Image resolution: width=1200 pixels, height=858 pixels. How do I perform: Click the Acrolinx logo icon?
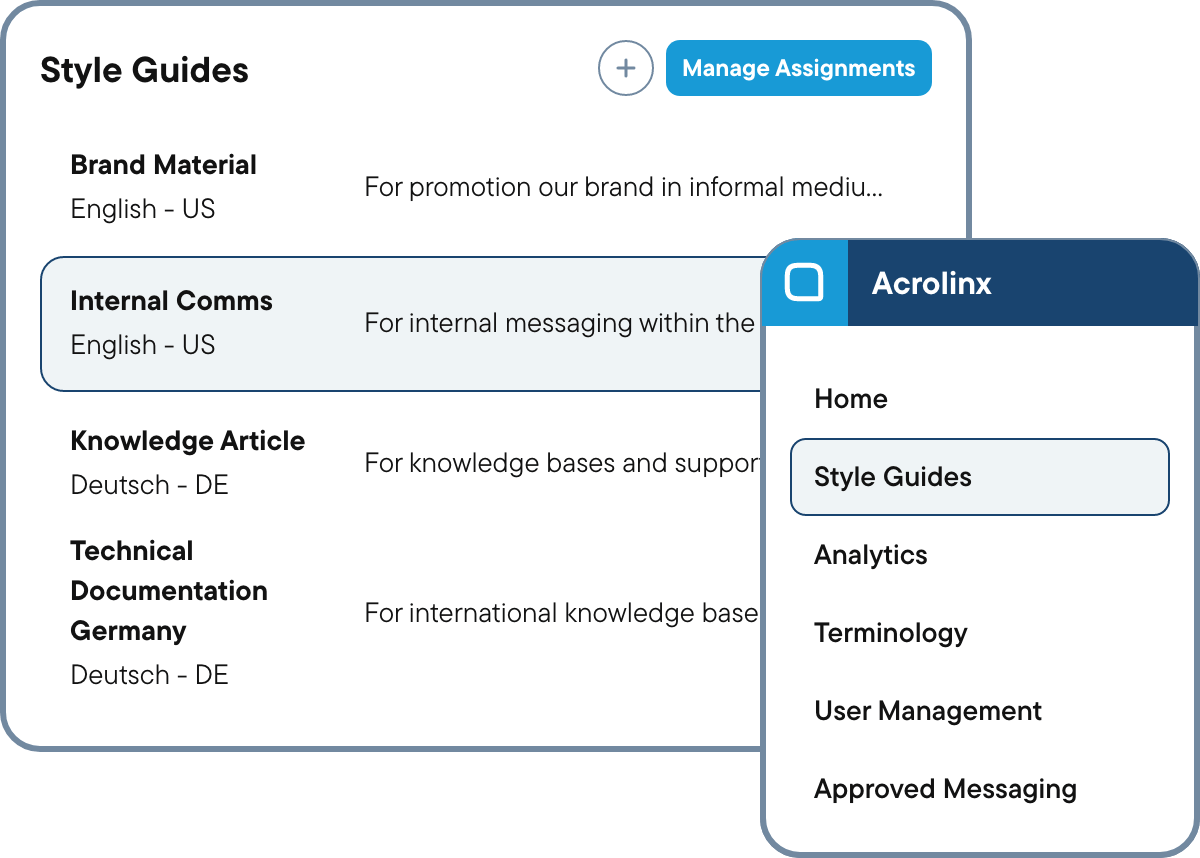coord(804,283)
